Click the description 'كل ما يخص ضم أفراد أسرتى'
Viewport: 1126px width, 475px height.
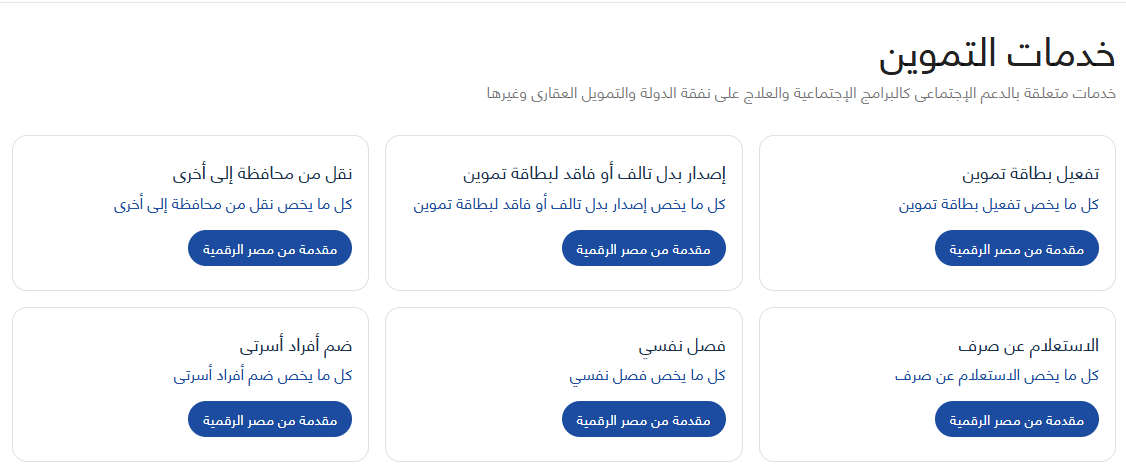pyautogui.click(x=262, y=376)
